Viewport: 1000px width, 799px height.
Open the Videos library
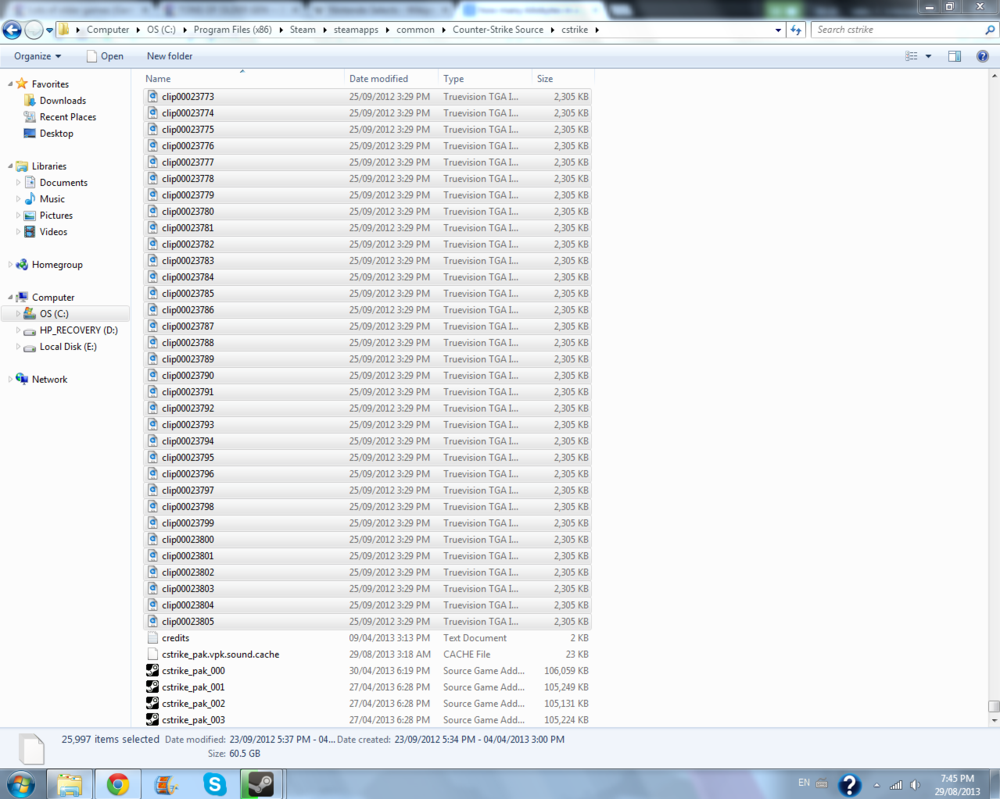point(53,232)
